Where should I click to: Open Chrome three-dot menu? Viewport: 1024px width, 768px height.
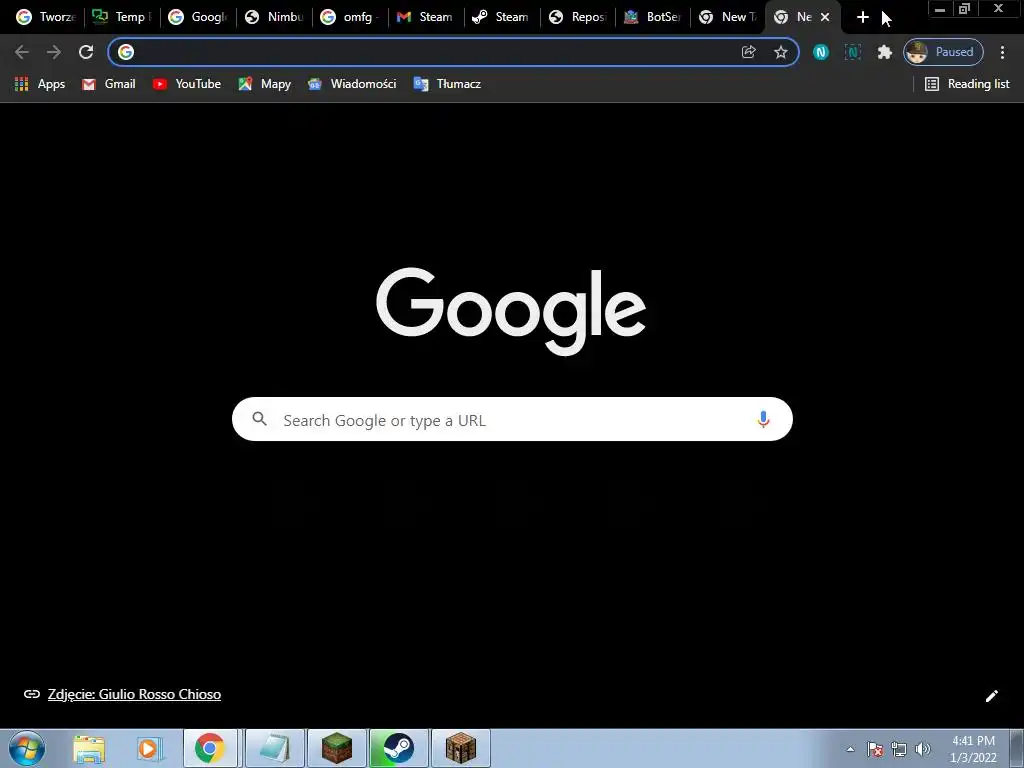click(x=1002, y=52)
